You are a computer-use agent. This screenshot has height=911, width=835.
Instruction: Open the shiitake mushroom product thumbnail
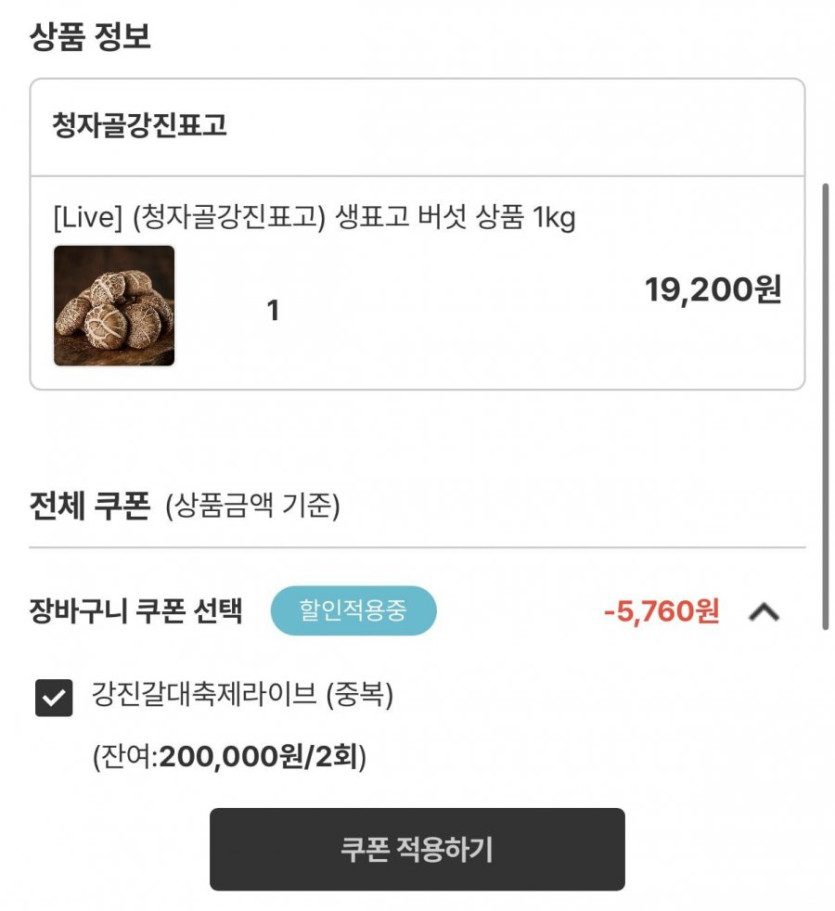pyautogui.click(x=114, y=306)
